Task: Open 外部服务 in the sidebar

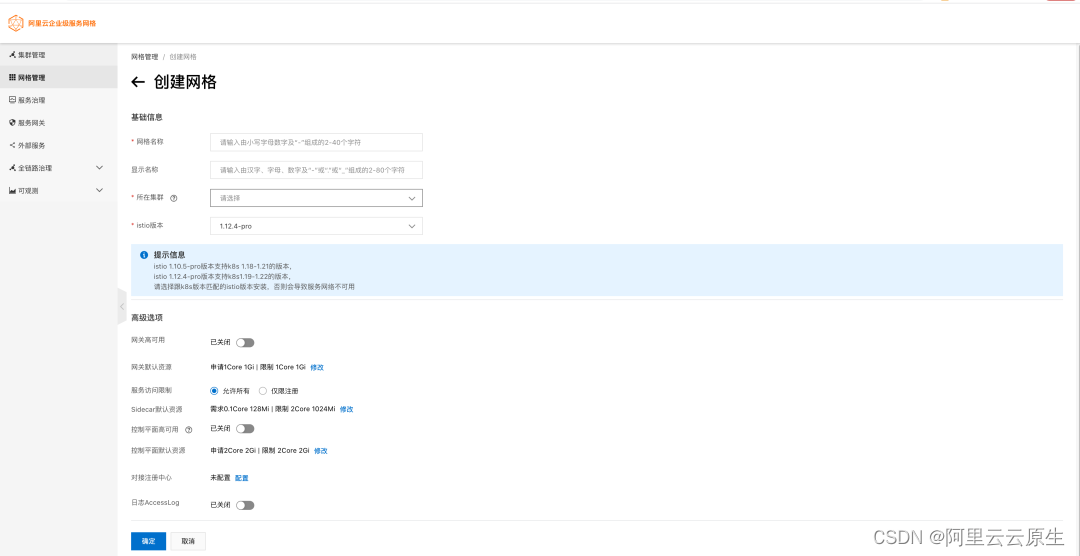Action: (59, 145)
